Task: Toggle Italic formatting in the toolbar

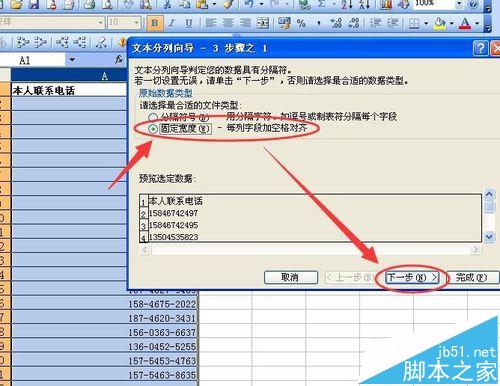Action: [172, 23]
